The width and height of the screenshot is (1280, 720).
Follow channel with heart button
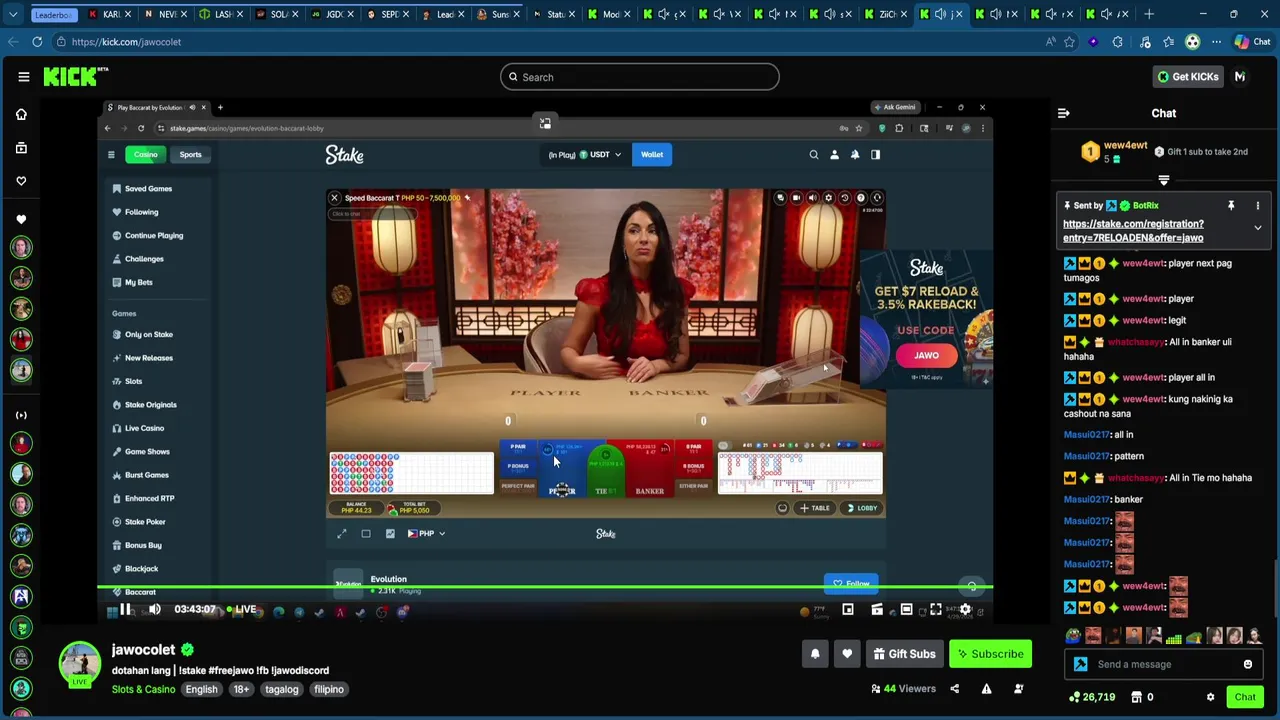[x=847, y=654]
